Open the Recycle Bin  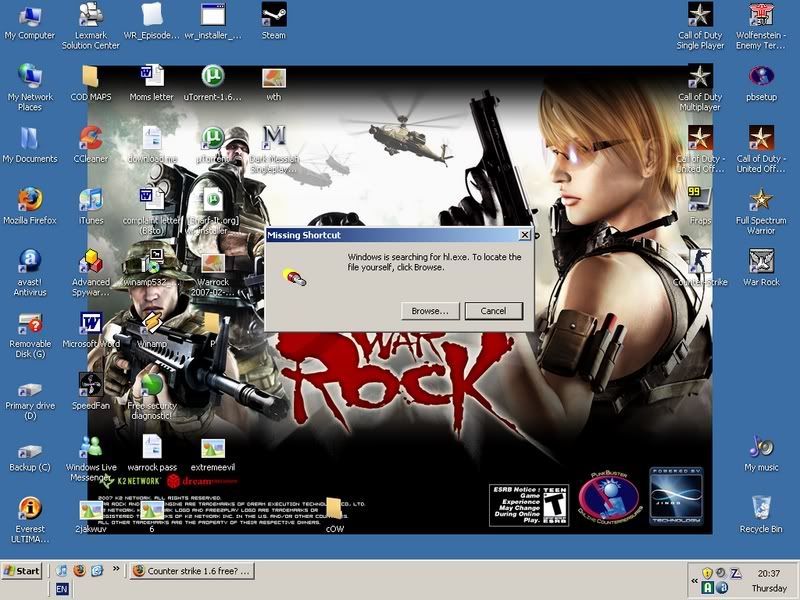tap(761, 508)
